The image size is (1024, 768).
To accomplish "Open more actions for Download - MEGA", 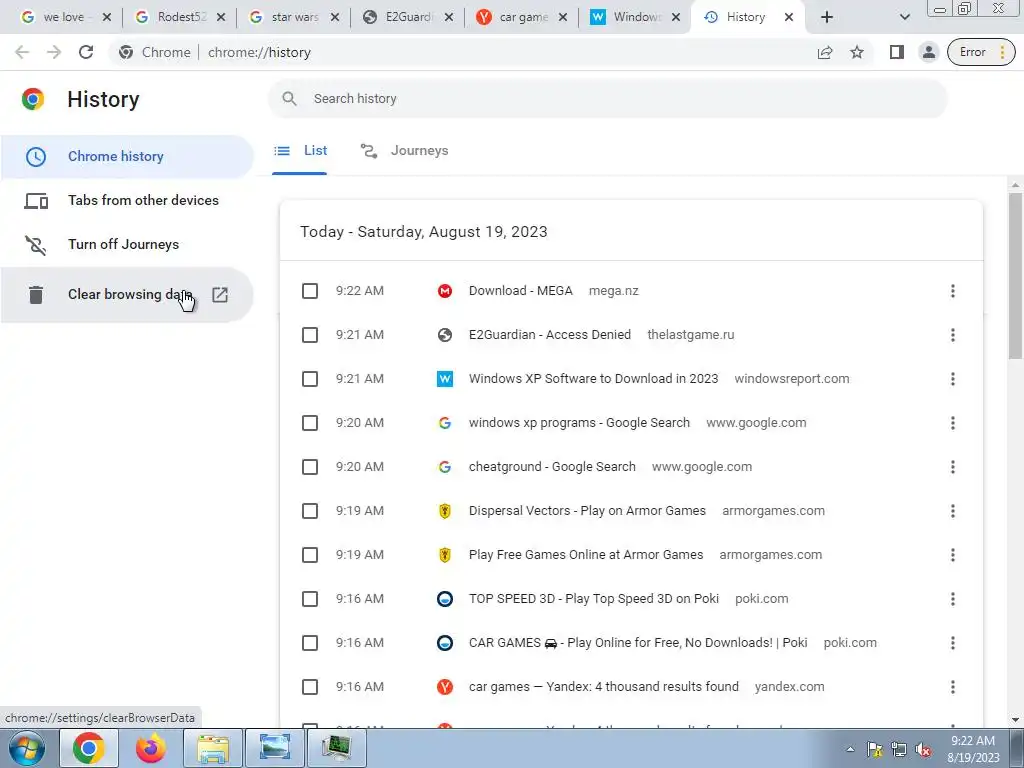I will pos(953,291).
